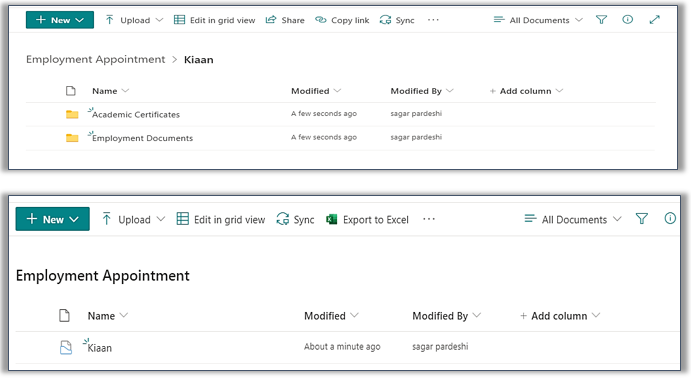This screenshot has height=378, width=691.
Task: Click expand content icon in top panel
Action: [x=654, y=20]
